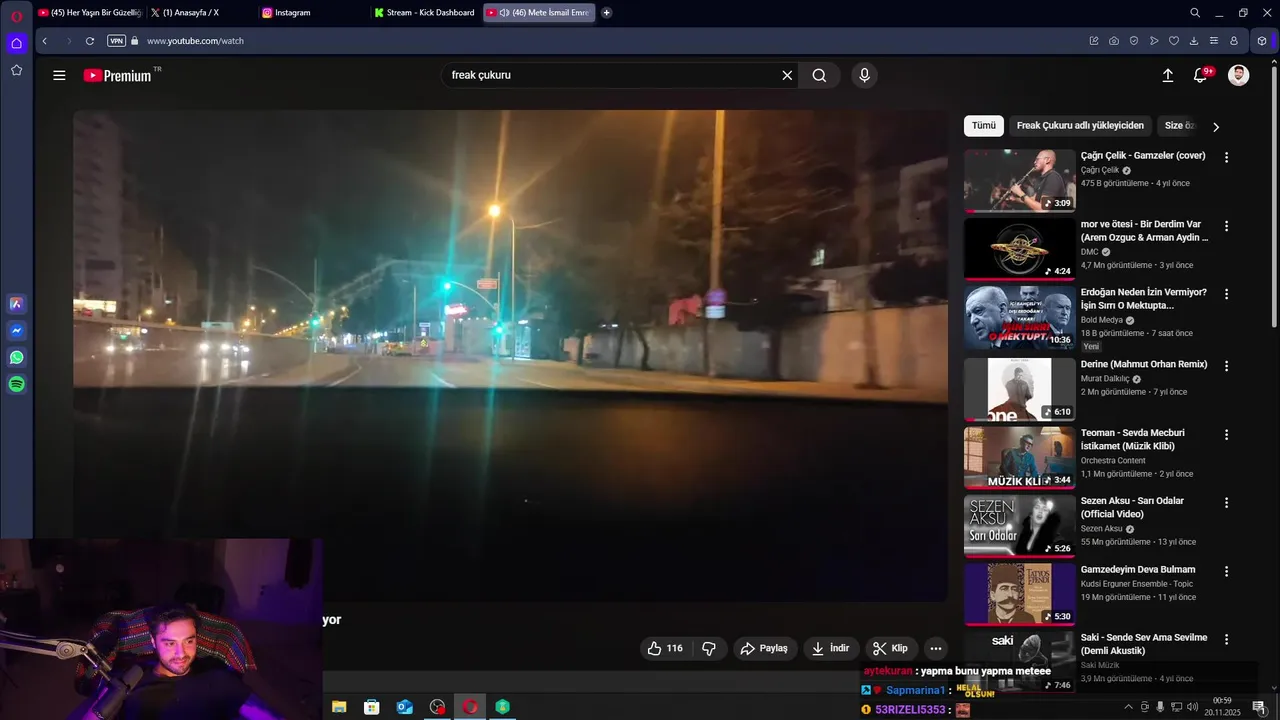Open File Explorer from taskbar
1280x720 pixels.
(339, 707)
